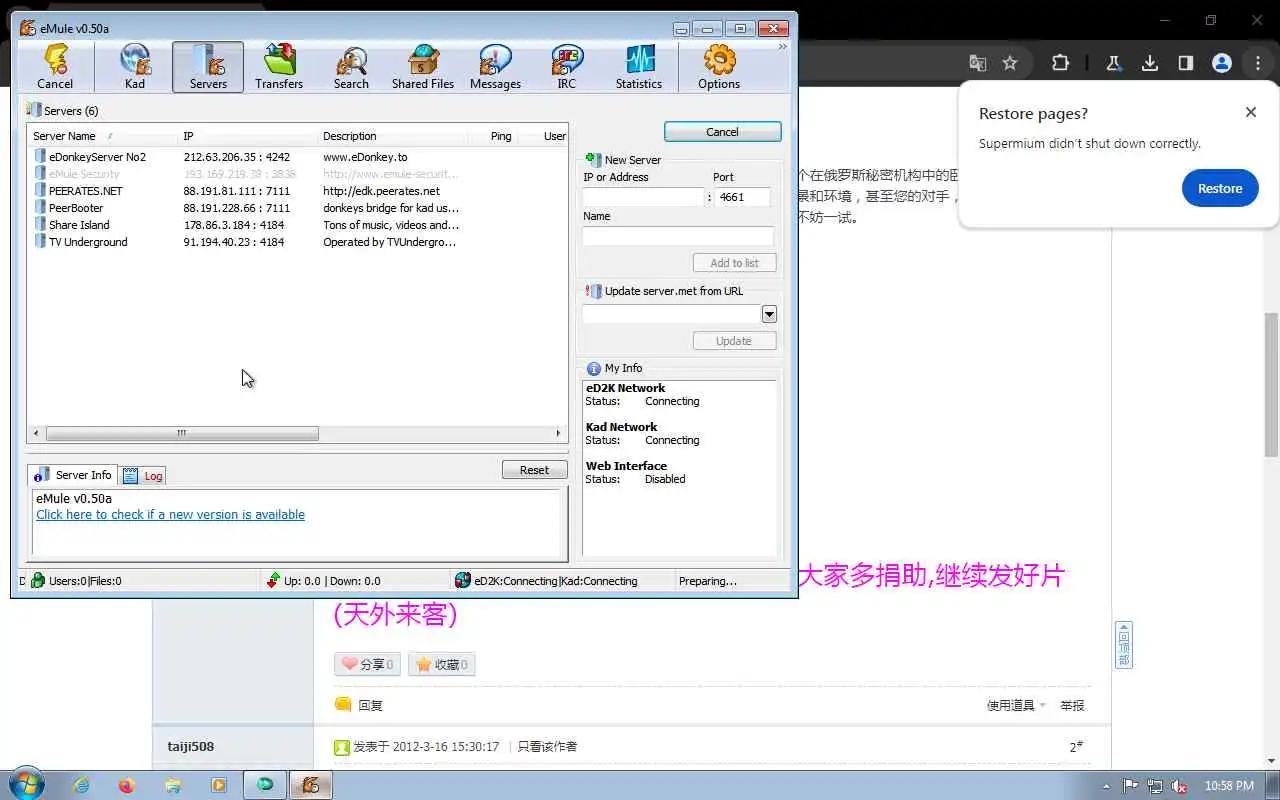Toggle the browser side panel icon
Viewport: 1280px width, 800px height.
tap(1185, 63)
